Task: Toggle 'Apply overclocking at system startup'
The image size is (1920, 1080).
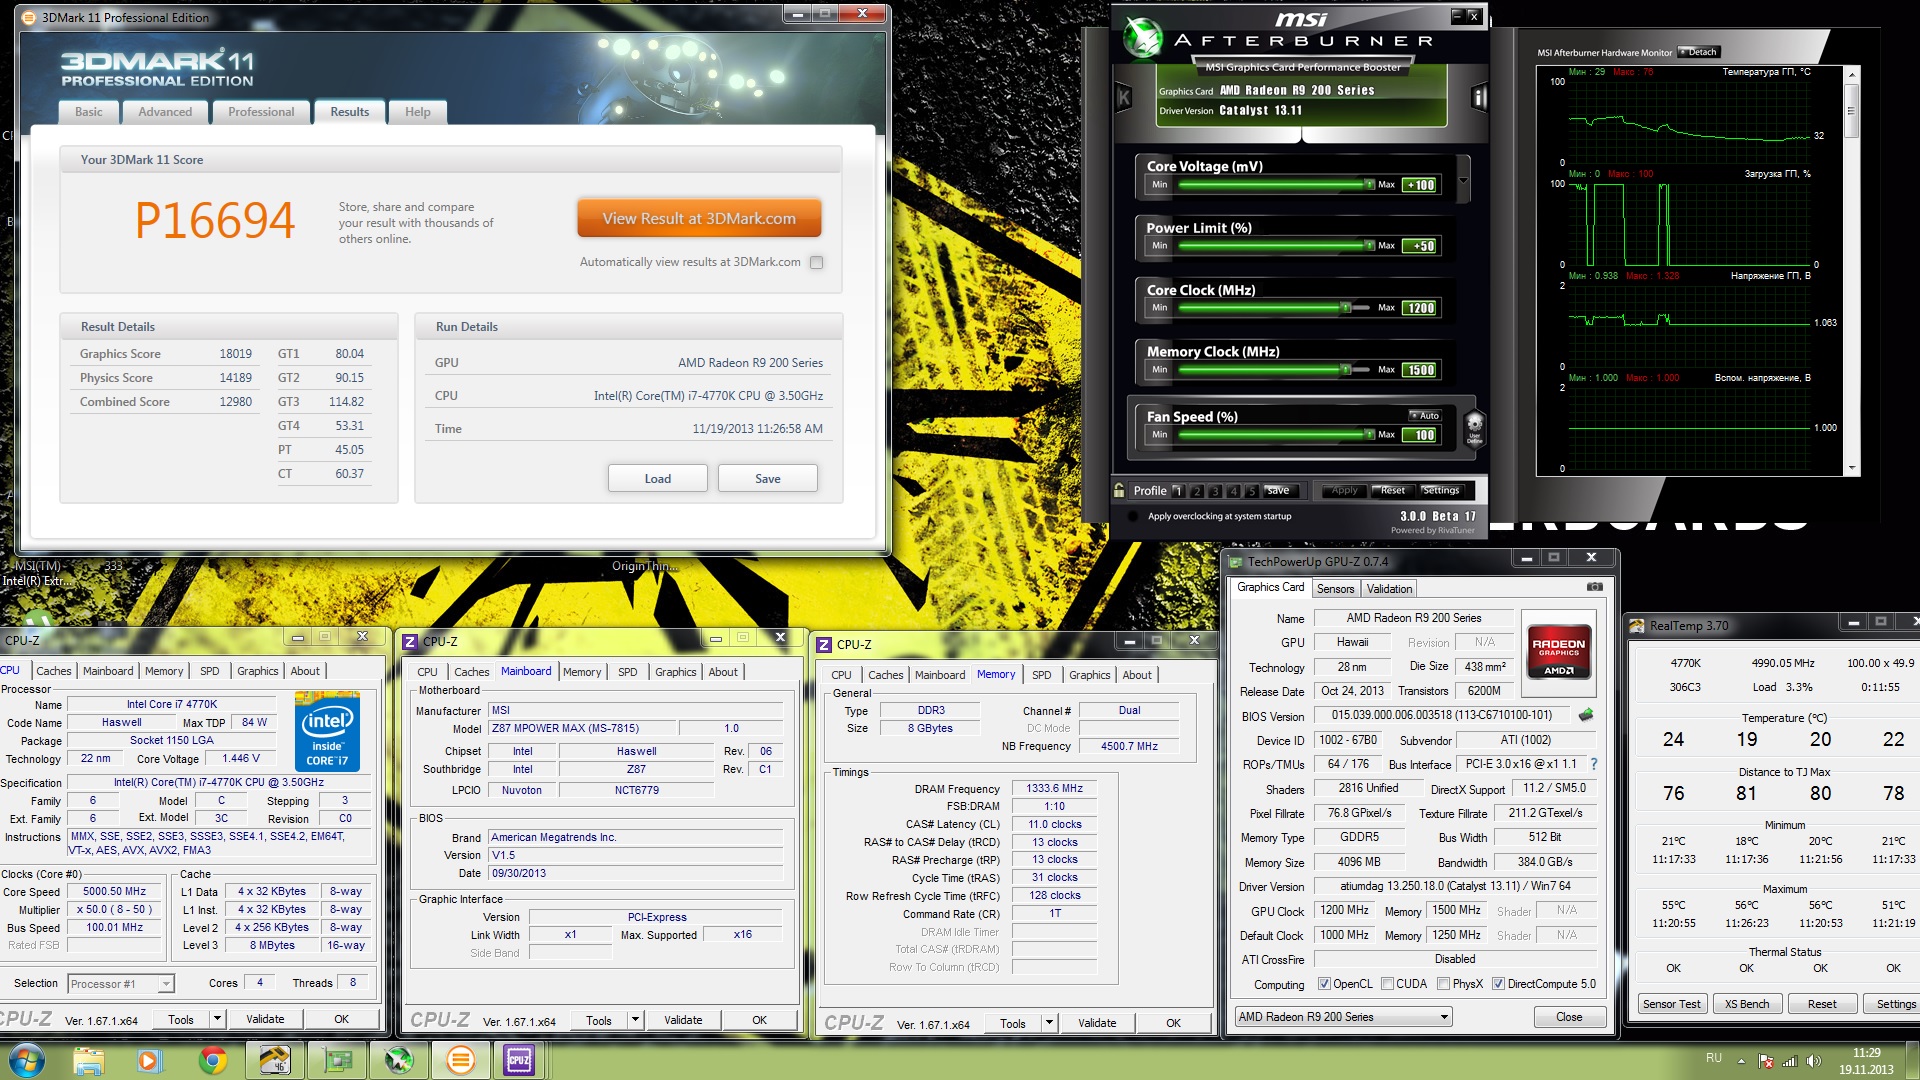Action: tap(1133, 517)
